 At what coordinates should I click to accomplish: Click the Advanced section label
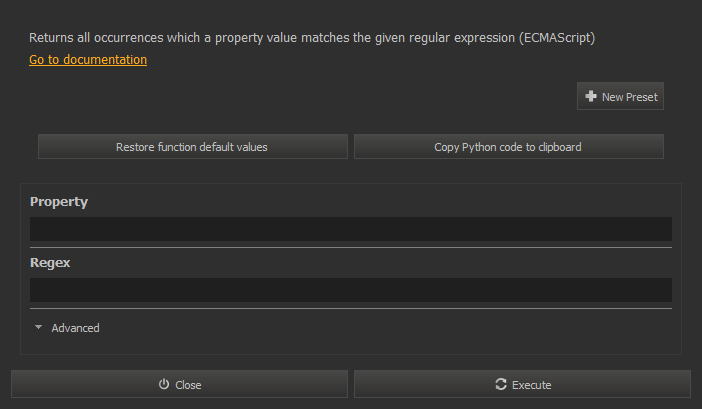coord(75,328)
